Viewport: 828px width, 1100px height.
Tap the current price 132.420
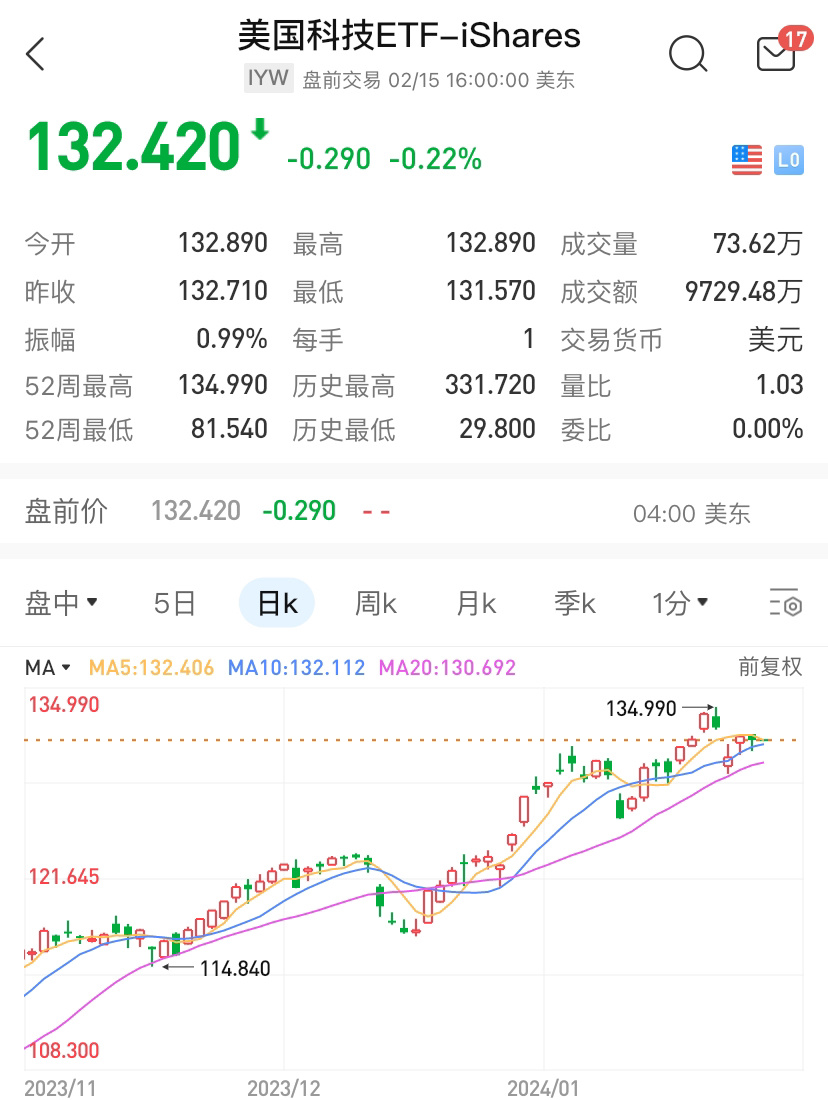point(133,147)
